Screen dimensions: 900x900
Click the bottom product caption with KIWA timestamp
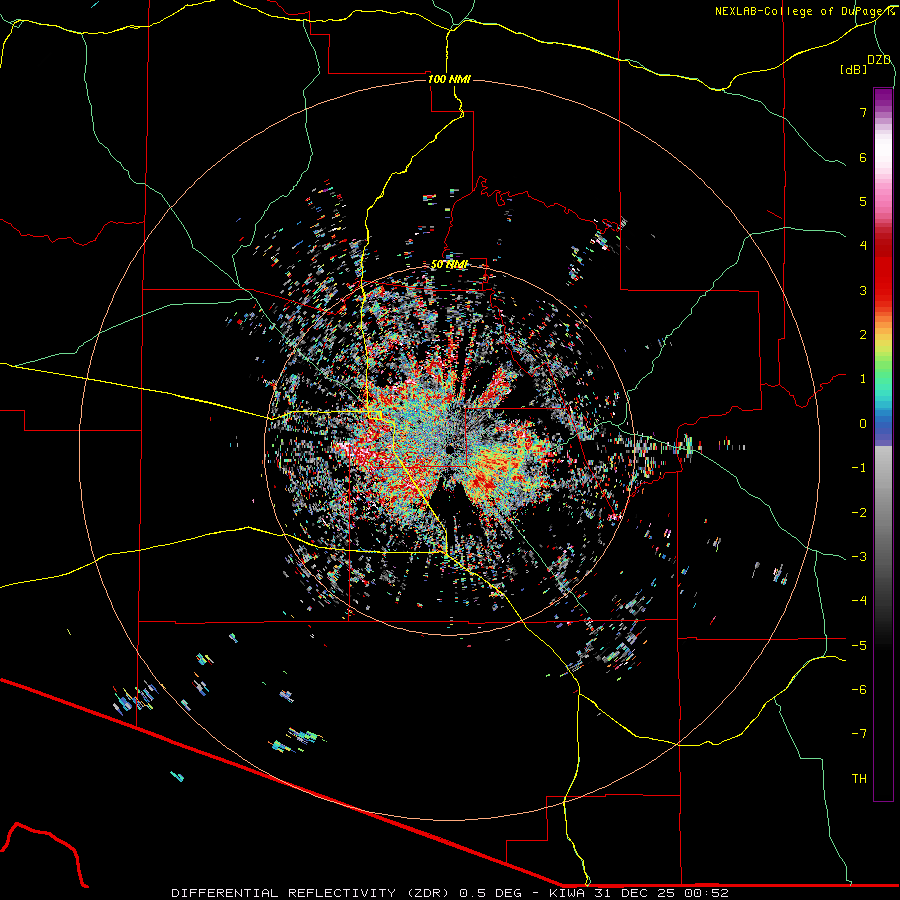click(x=450, y=893)
